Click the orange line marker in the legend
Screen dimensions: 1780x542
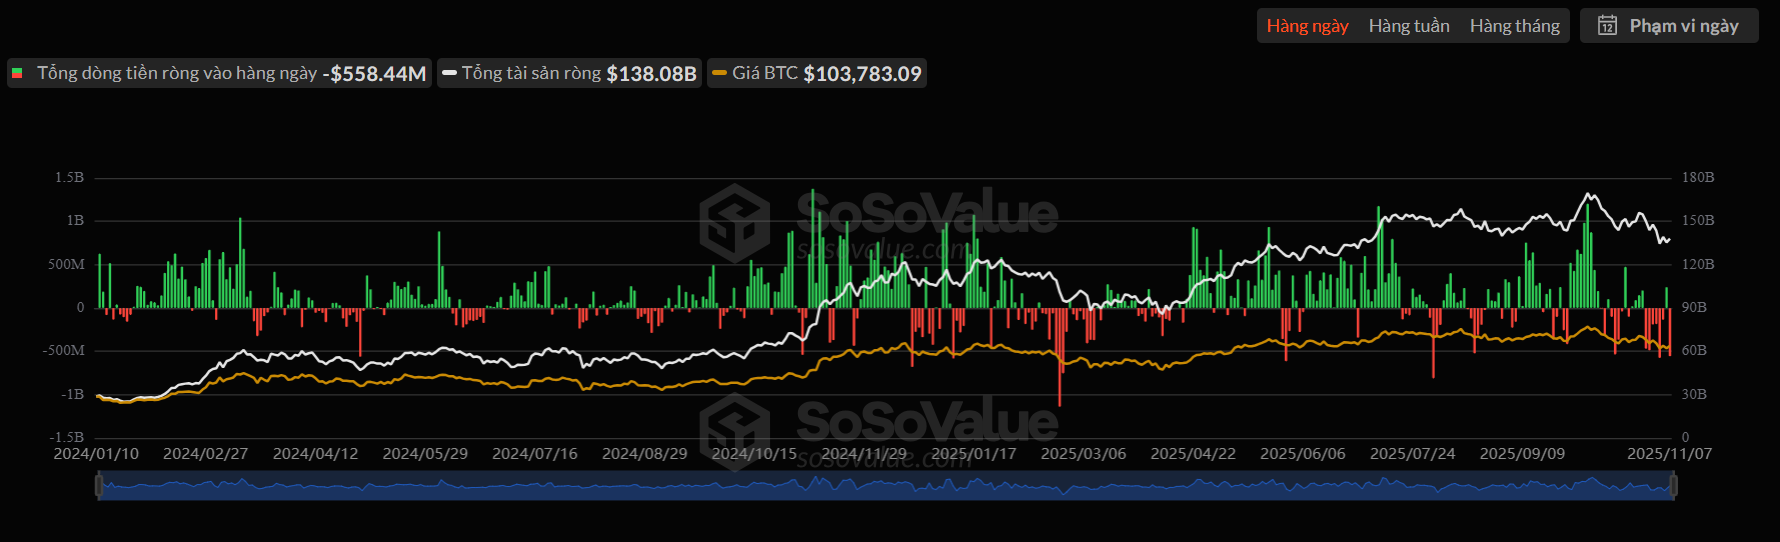point(719,73)
